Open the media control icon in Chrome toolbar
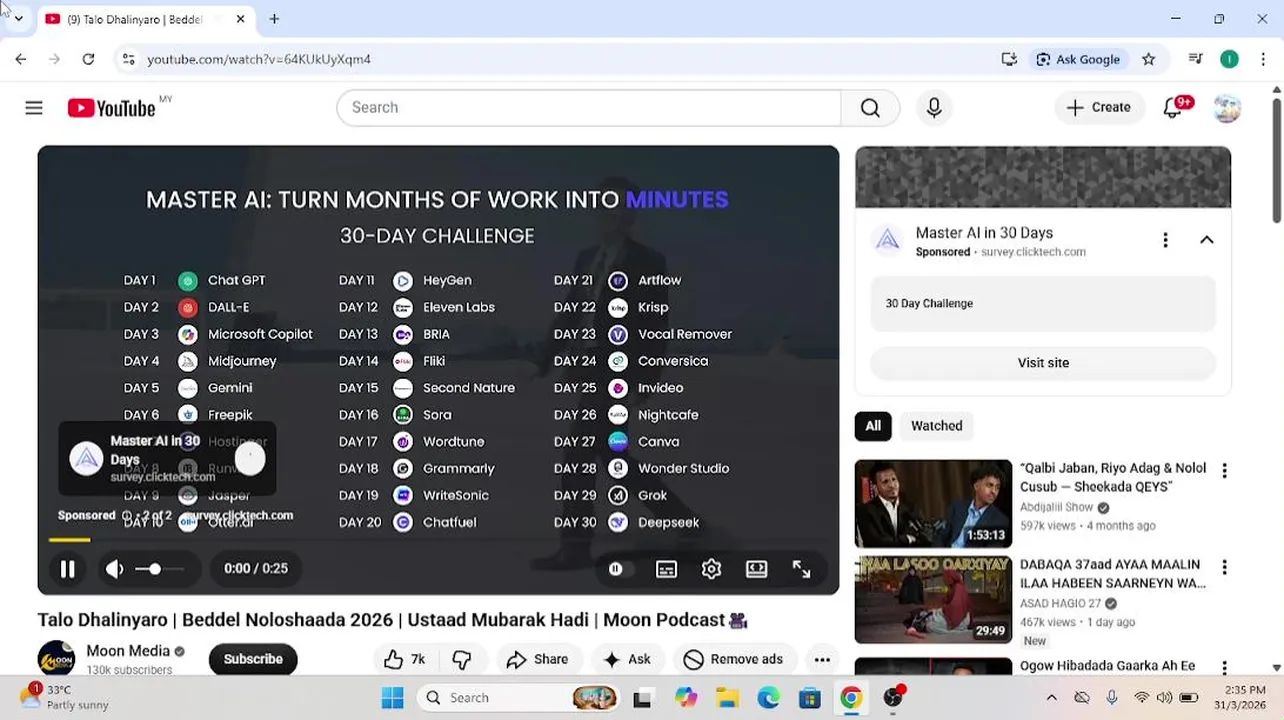Screen dimensions: 1284x720 [1195, 59]
